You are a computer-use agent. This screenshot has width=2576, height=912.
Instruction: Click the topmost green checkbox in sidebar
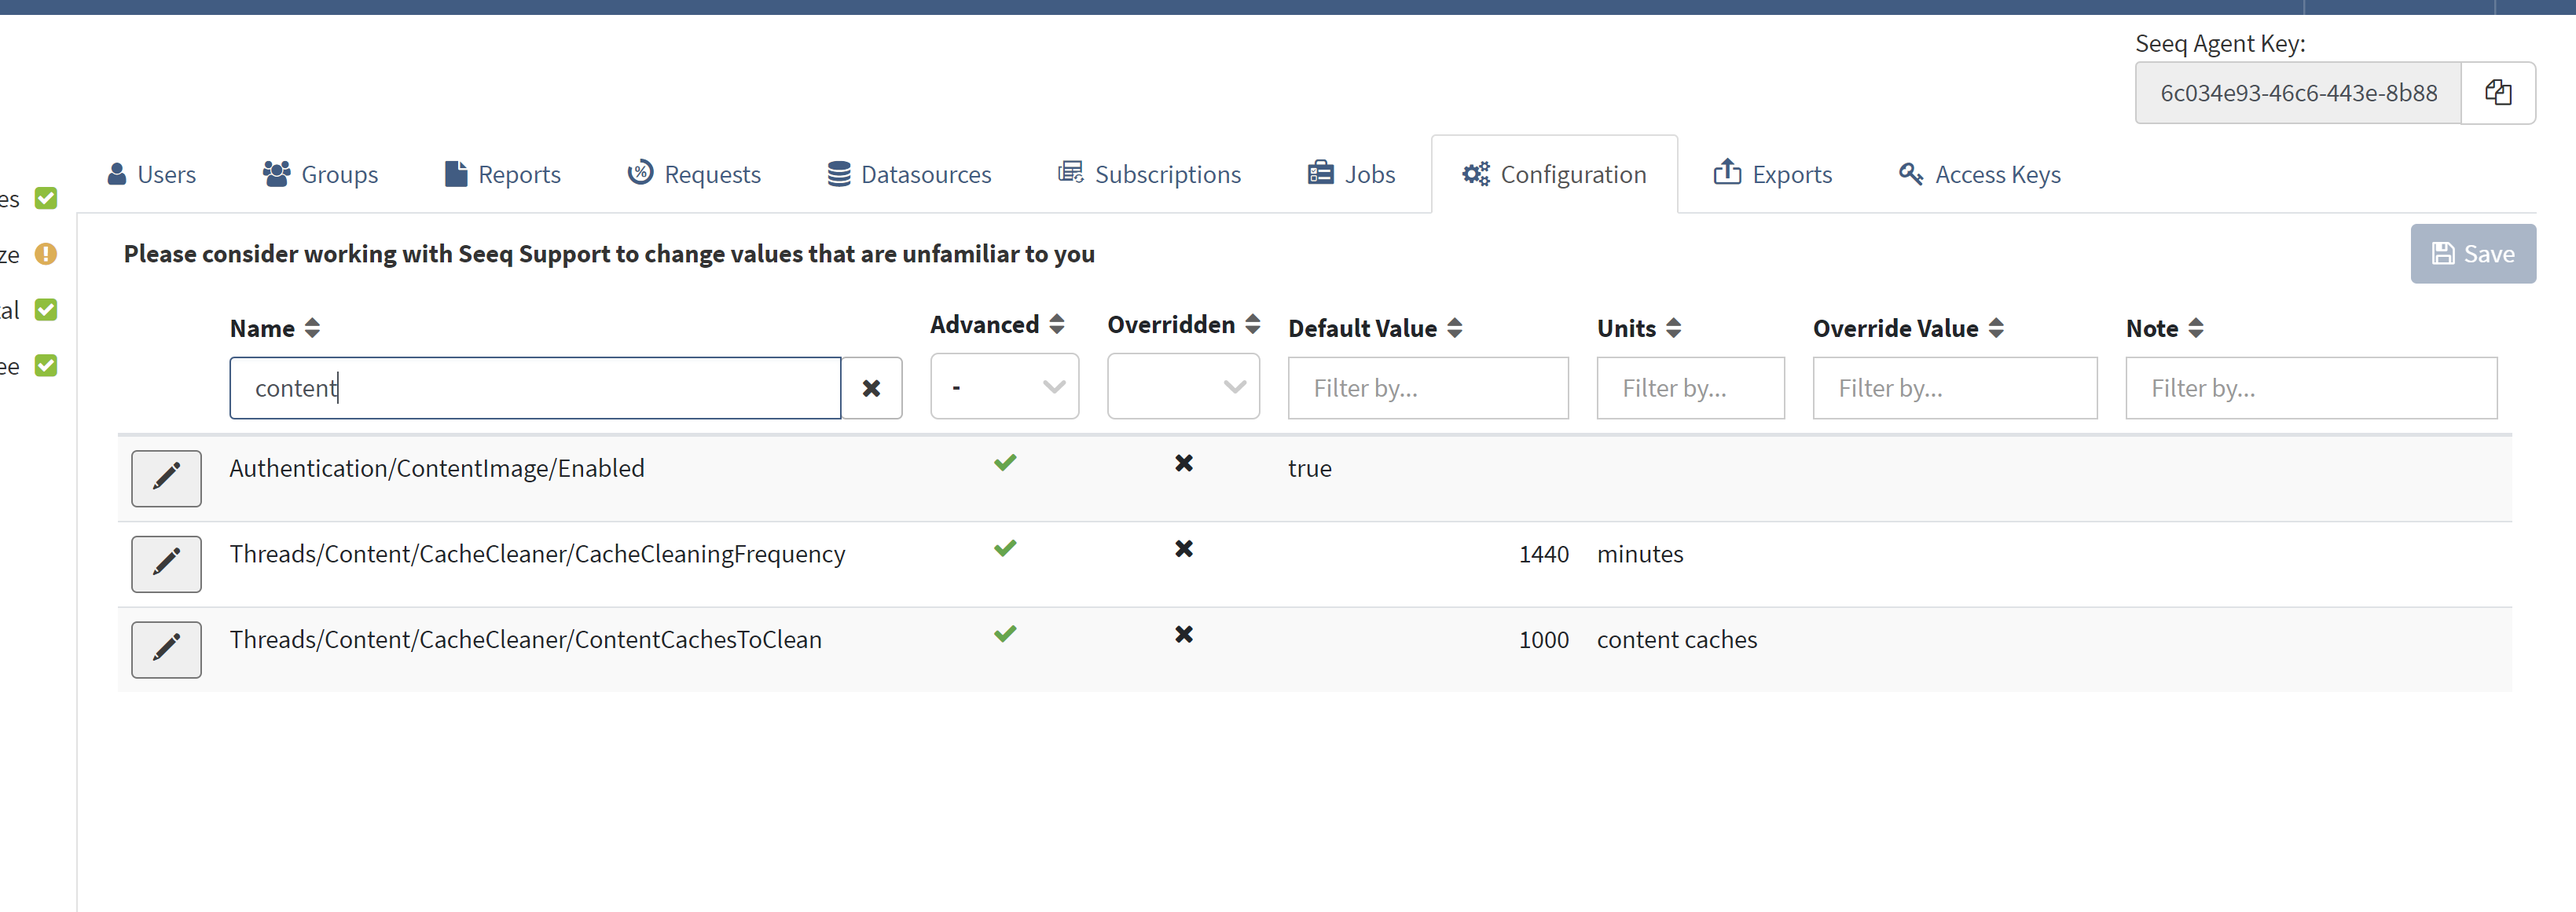click(46, 198)
